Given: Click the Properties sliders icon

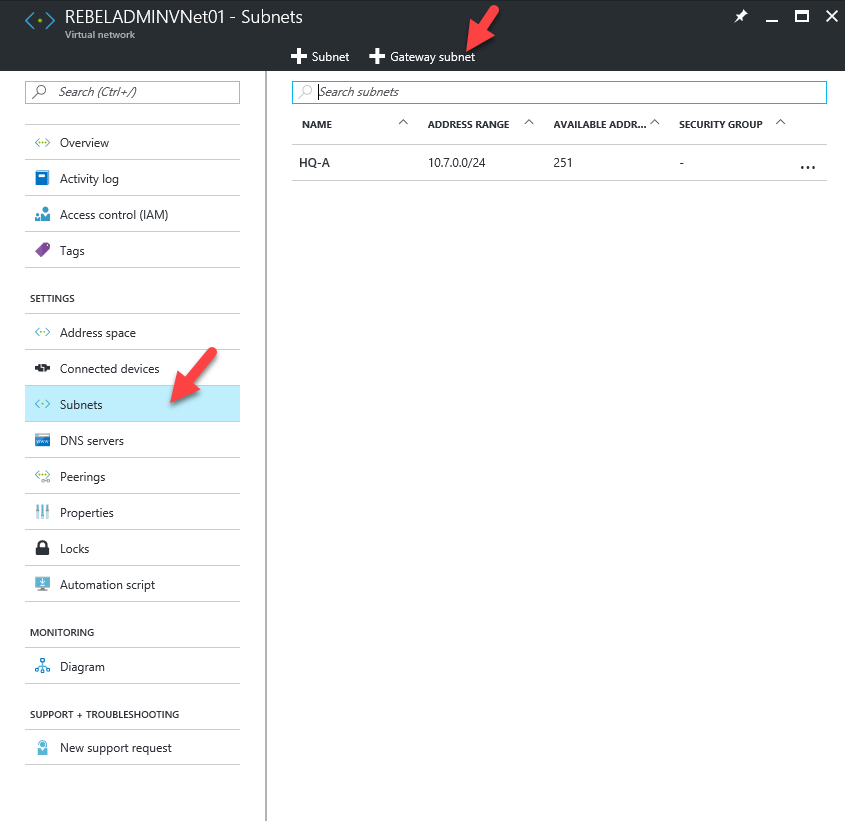Looking at the screenshot, I should [43, 512].
